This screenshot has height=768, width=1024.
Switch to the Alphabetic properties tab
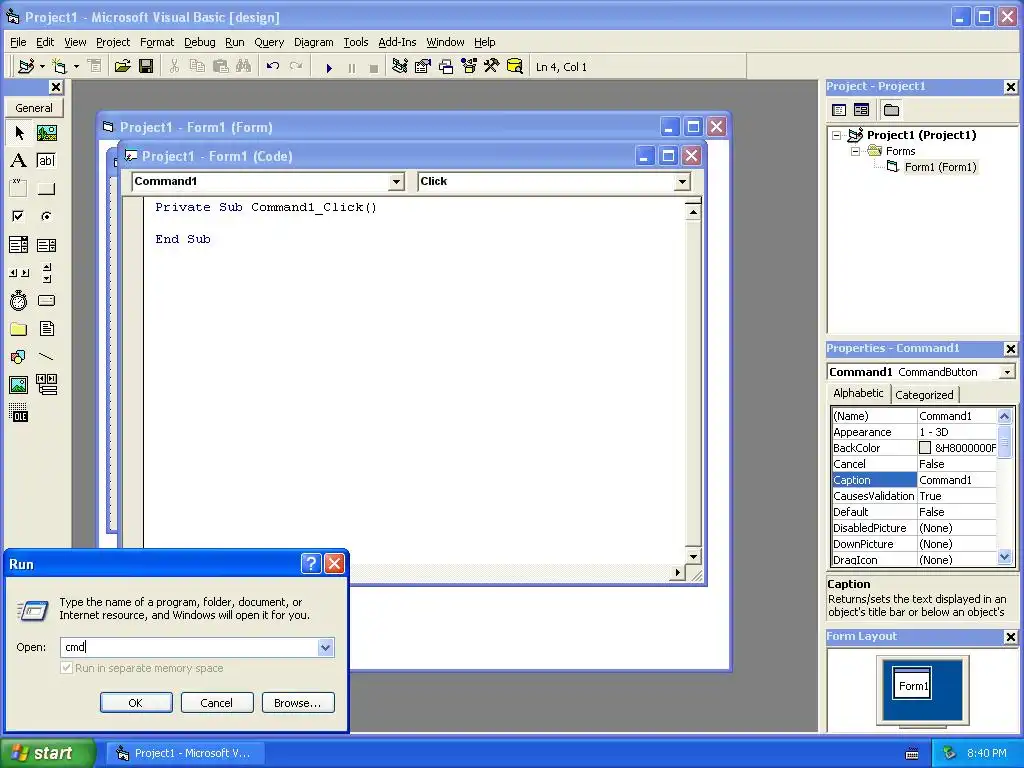[x=858, y=393]
